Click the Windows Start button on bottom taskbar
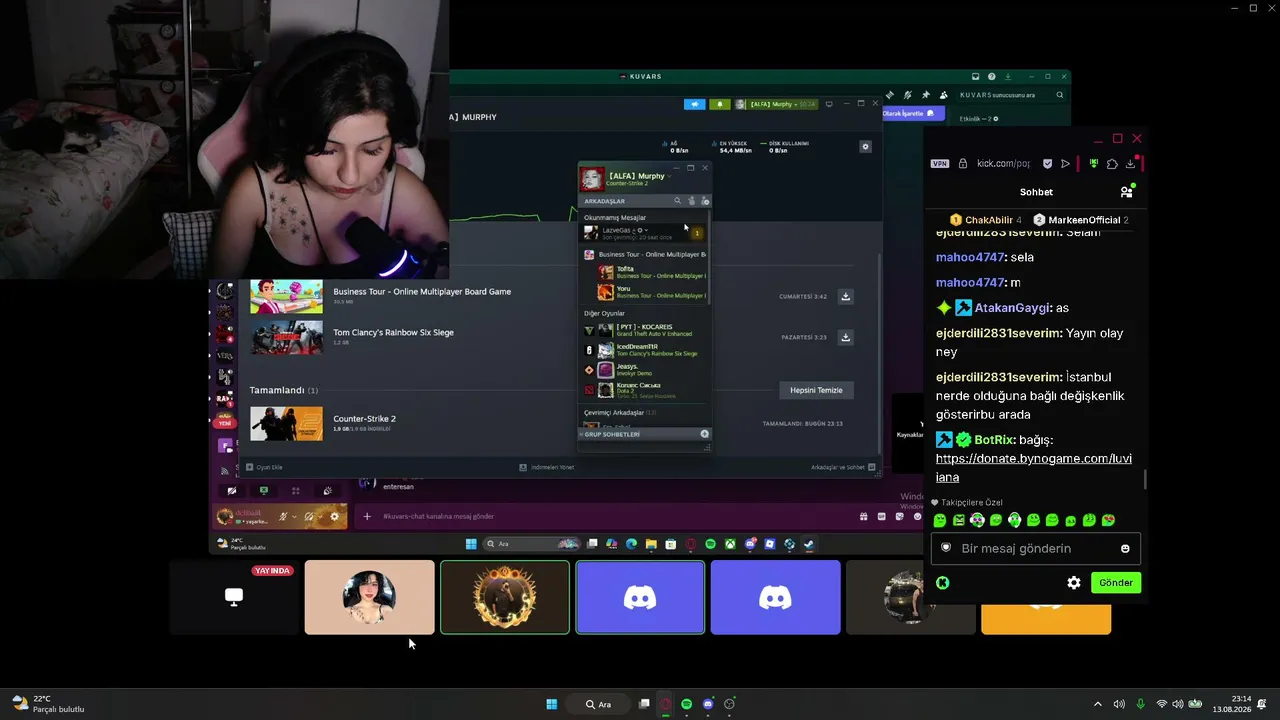 click(x=551, y=704)
